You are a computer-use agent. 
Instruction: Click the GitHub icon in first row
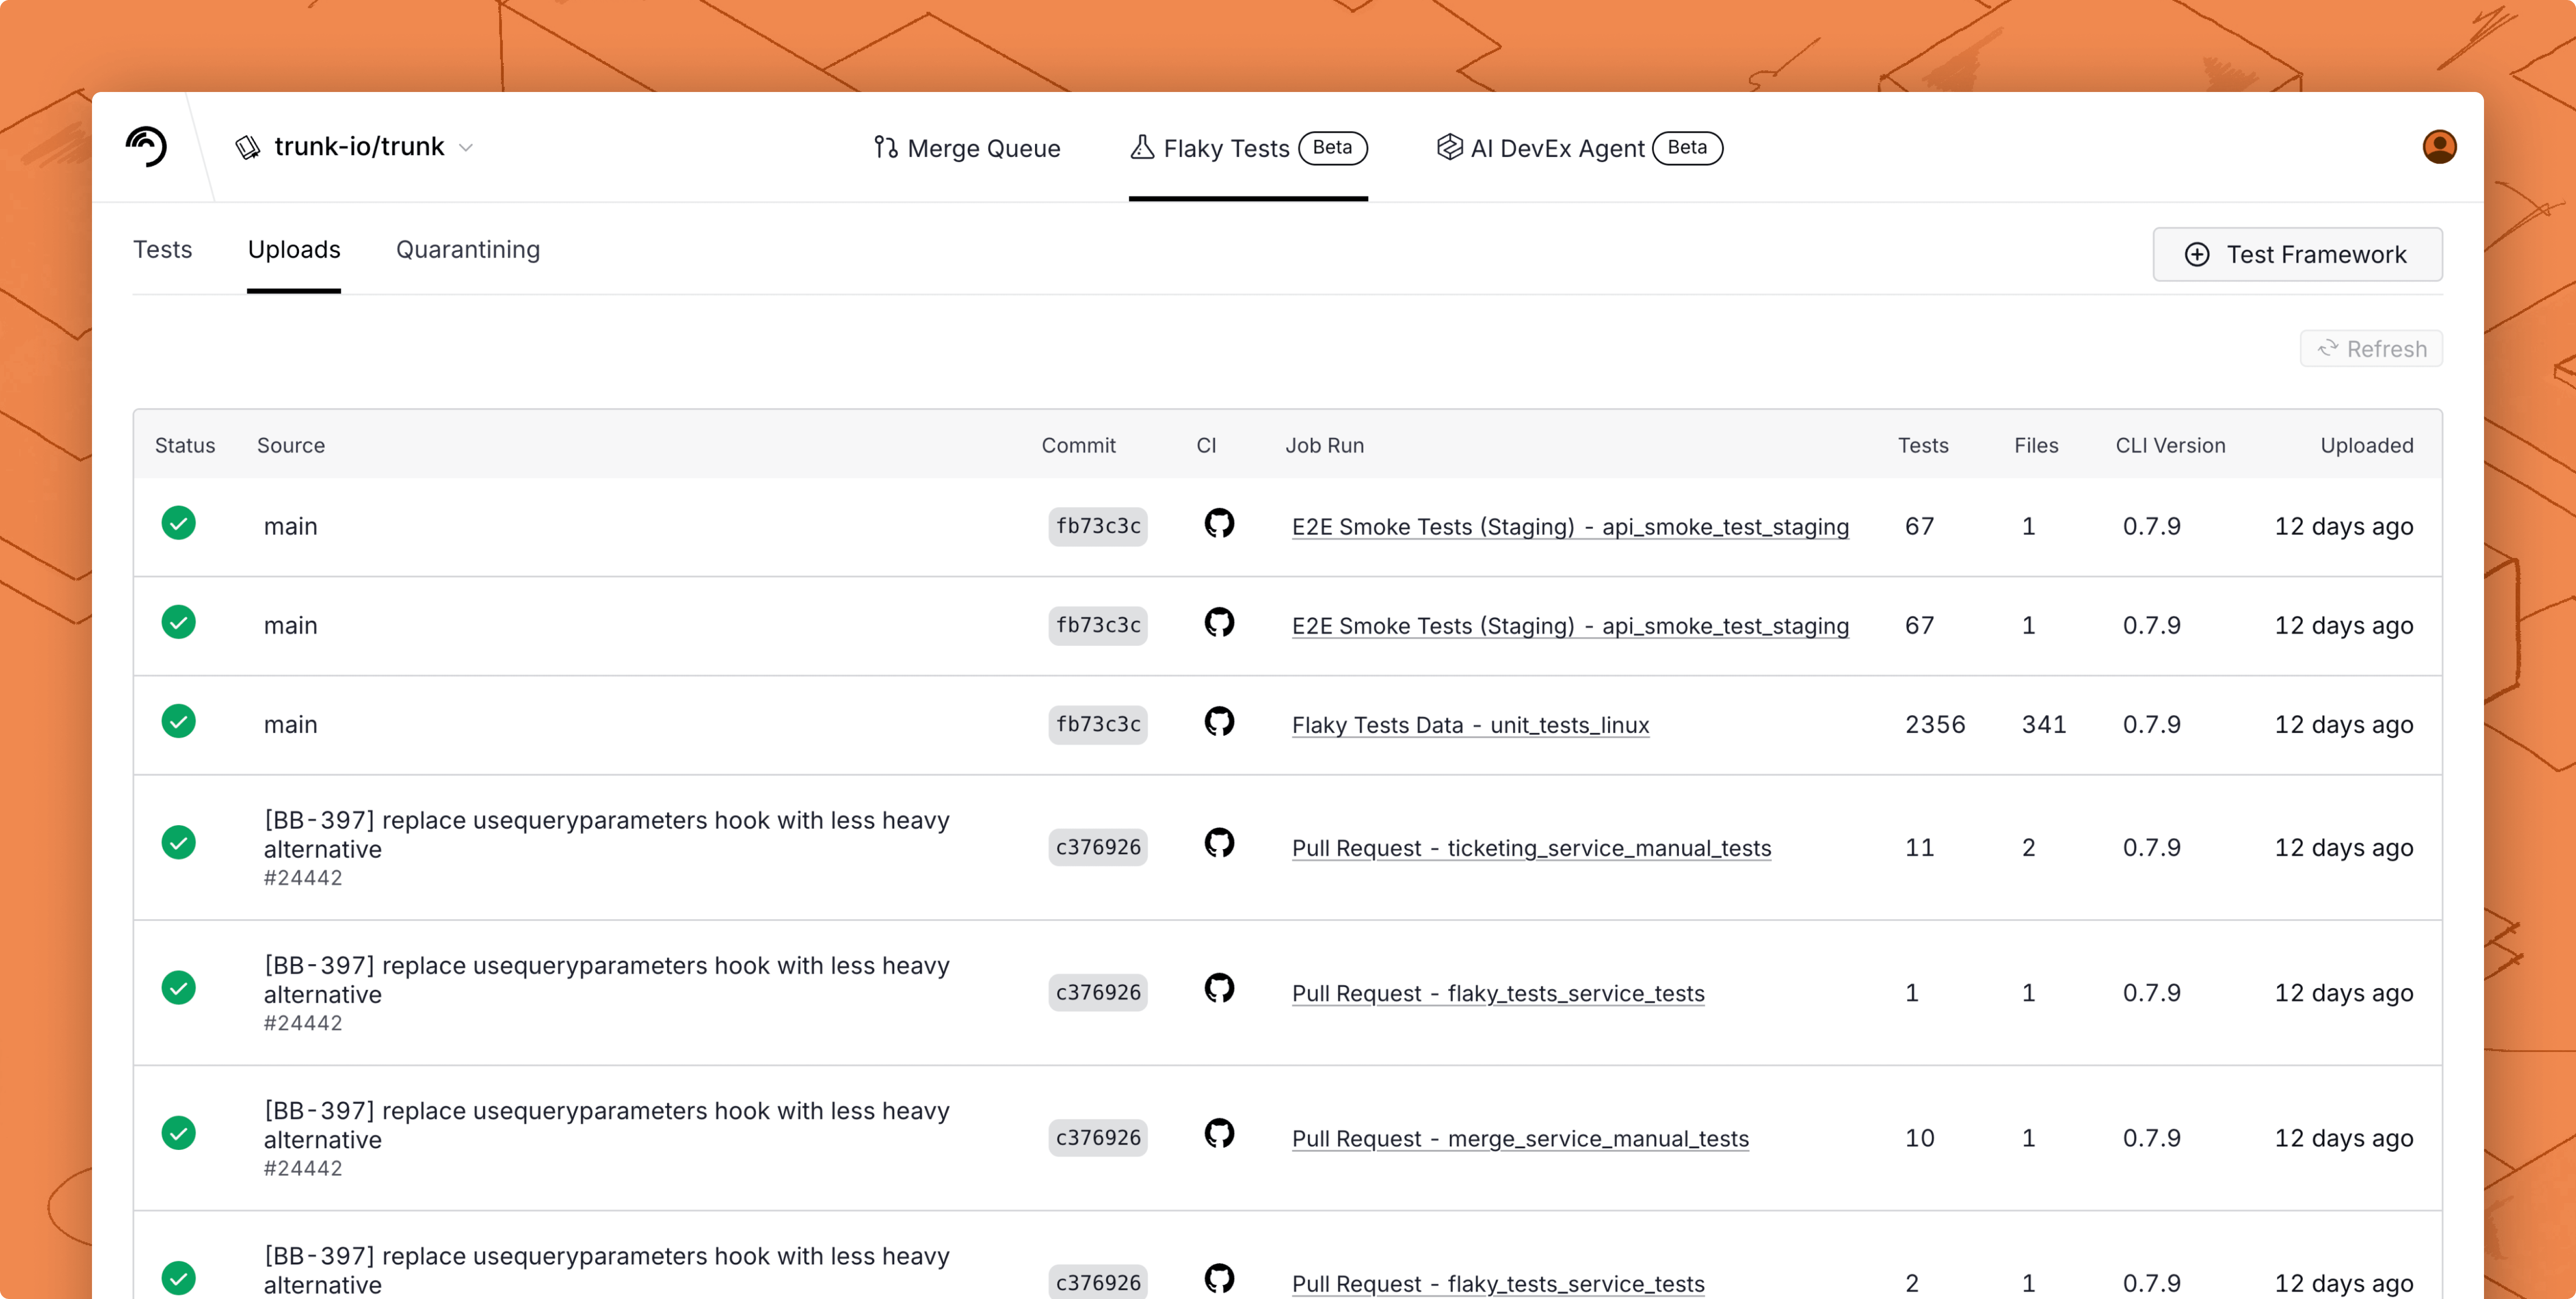pos(1218,523)
